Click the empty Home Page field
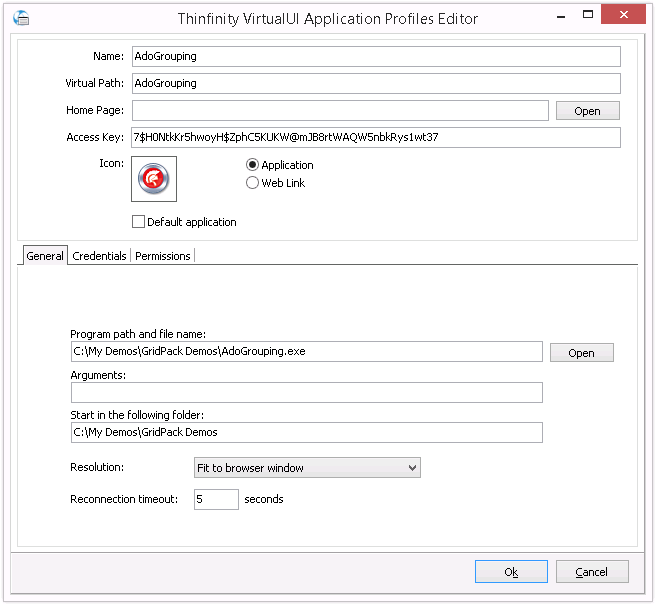 coord(340,111)
